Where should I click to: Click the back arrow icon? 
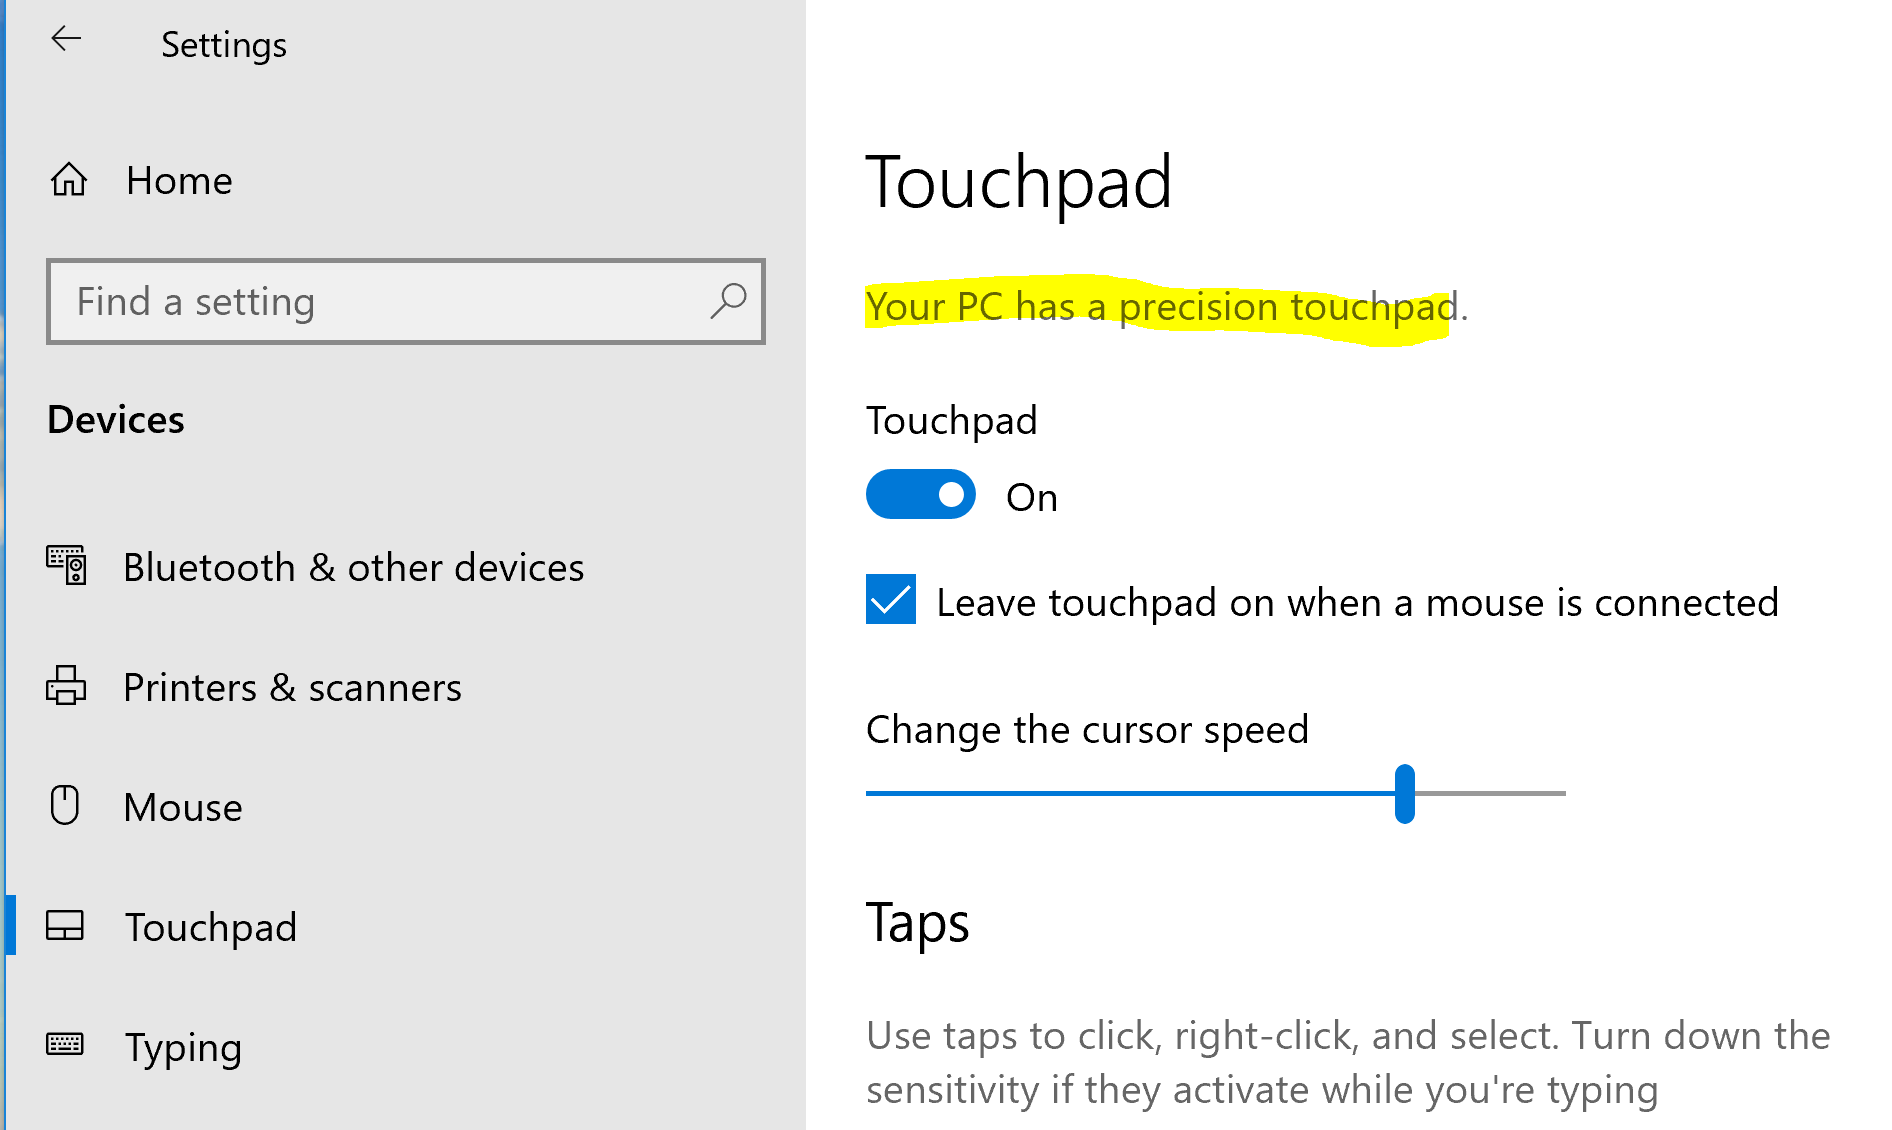(66, 38)
